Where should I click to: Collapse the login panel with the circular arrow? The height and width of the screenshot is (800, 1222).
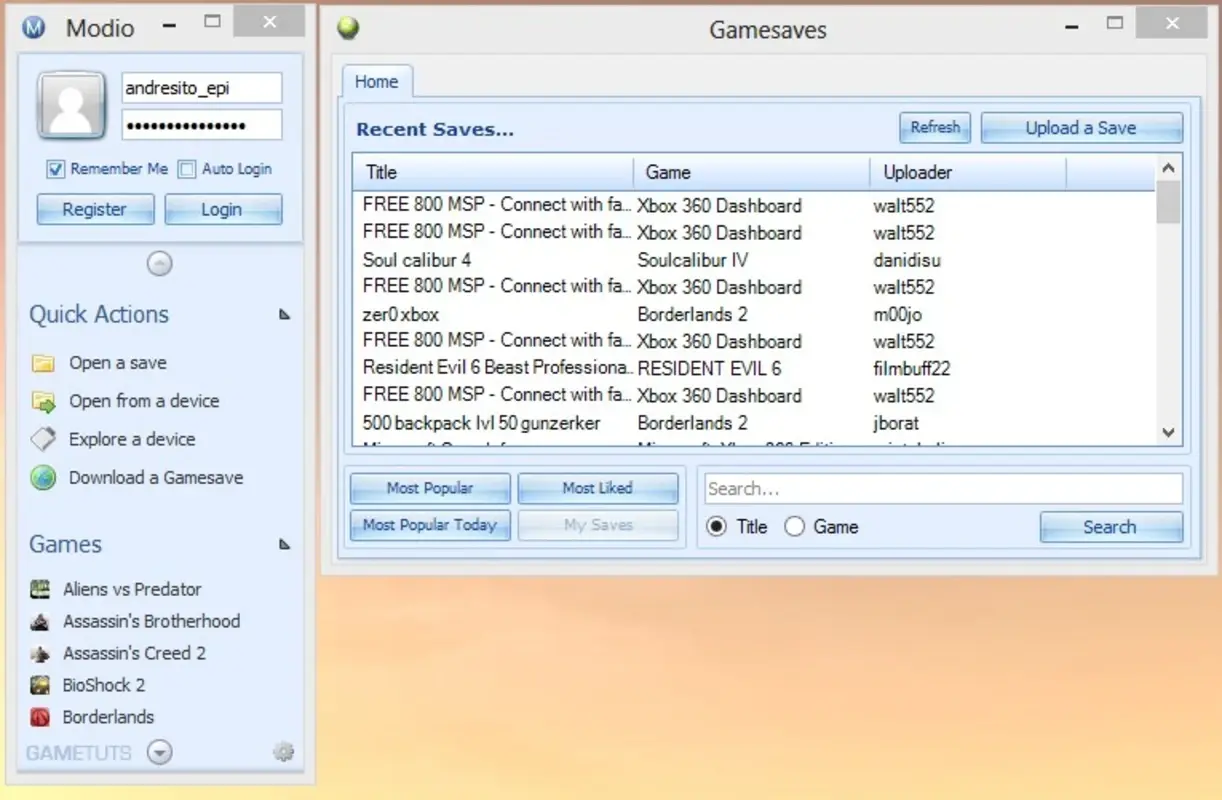pos(159,263)
